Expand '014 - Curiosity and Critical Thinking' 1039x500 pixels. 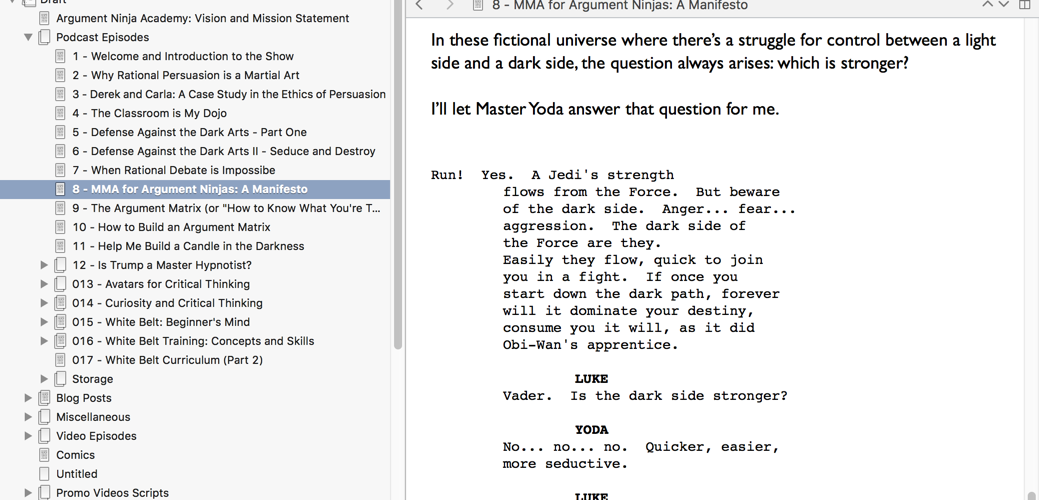point(44,303)
